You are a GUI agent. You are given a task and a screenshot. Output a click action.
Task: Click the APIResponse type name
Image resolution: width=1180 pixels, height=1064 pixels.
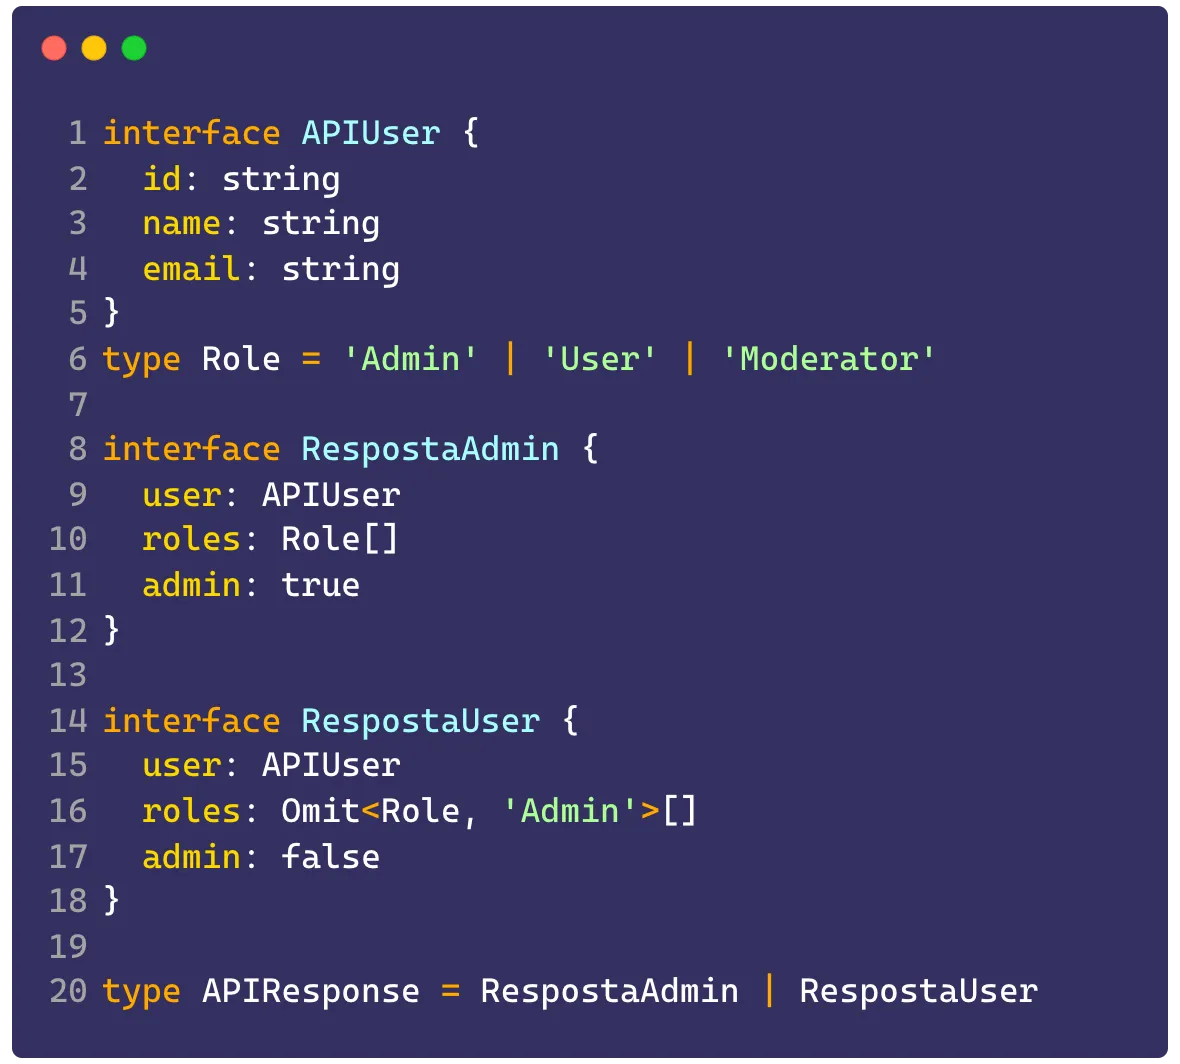(x=311, y=992)
